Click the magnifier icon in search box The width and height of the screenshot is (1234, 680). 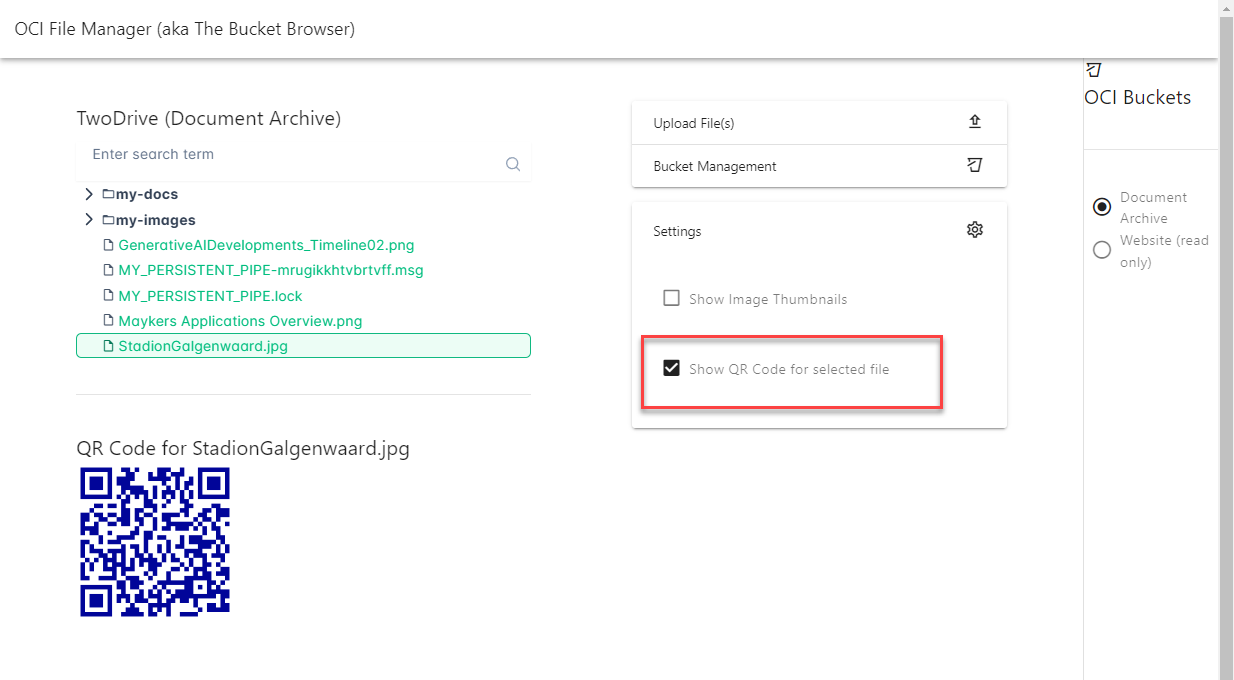click(513, 164)
